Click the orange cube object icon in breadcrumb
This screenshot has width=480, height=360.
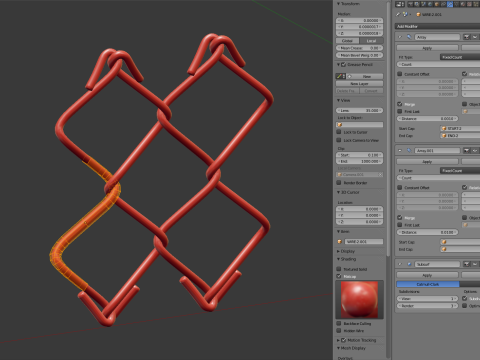click(418, 14)
